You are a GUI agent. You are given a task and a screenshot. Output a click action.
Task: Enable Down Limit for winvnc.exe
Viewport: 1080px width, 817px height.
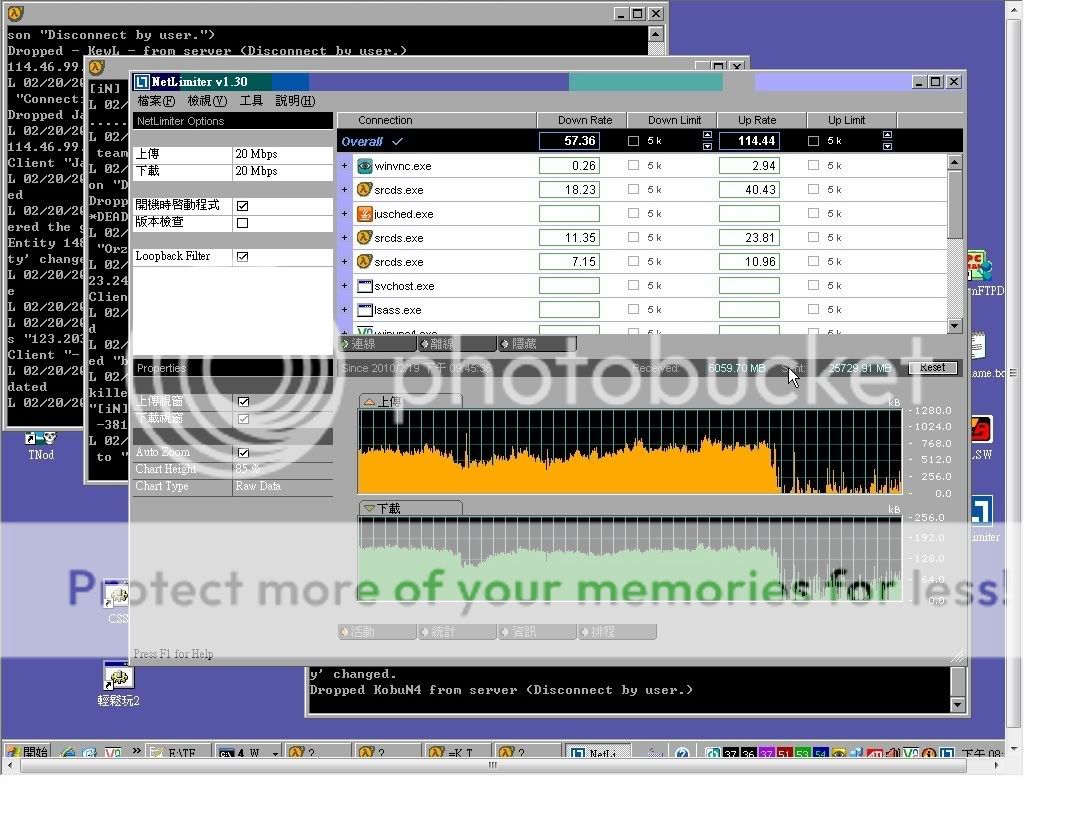click(x=633, y=165)
